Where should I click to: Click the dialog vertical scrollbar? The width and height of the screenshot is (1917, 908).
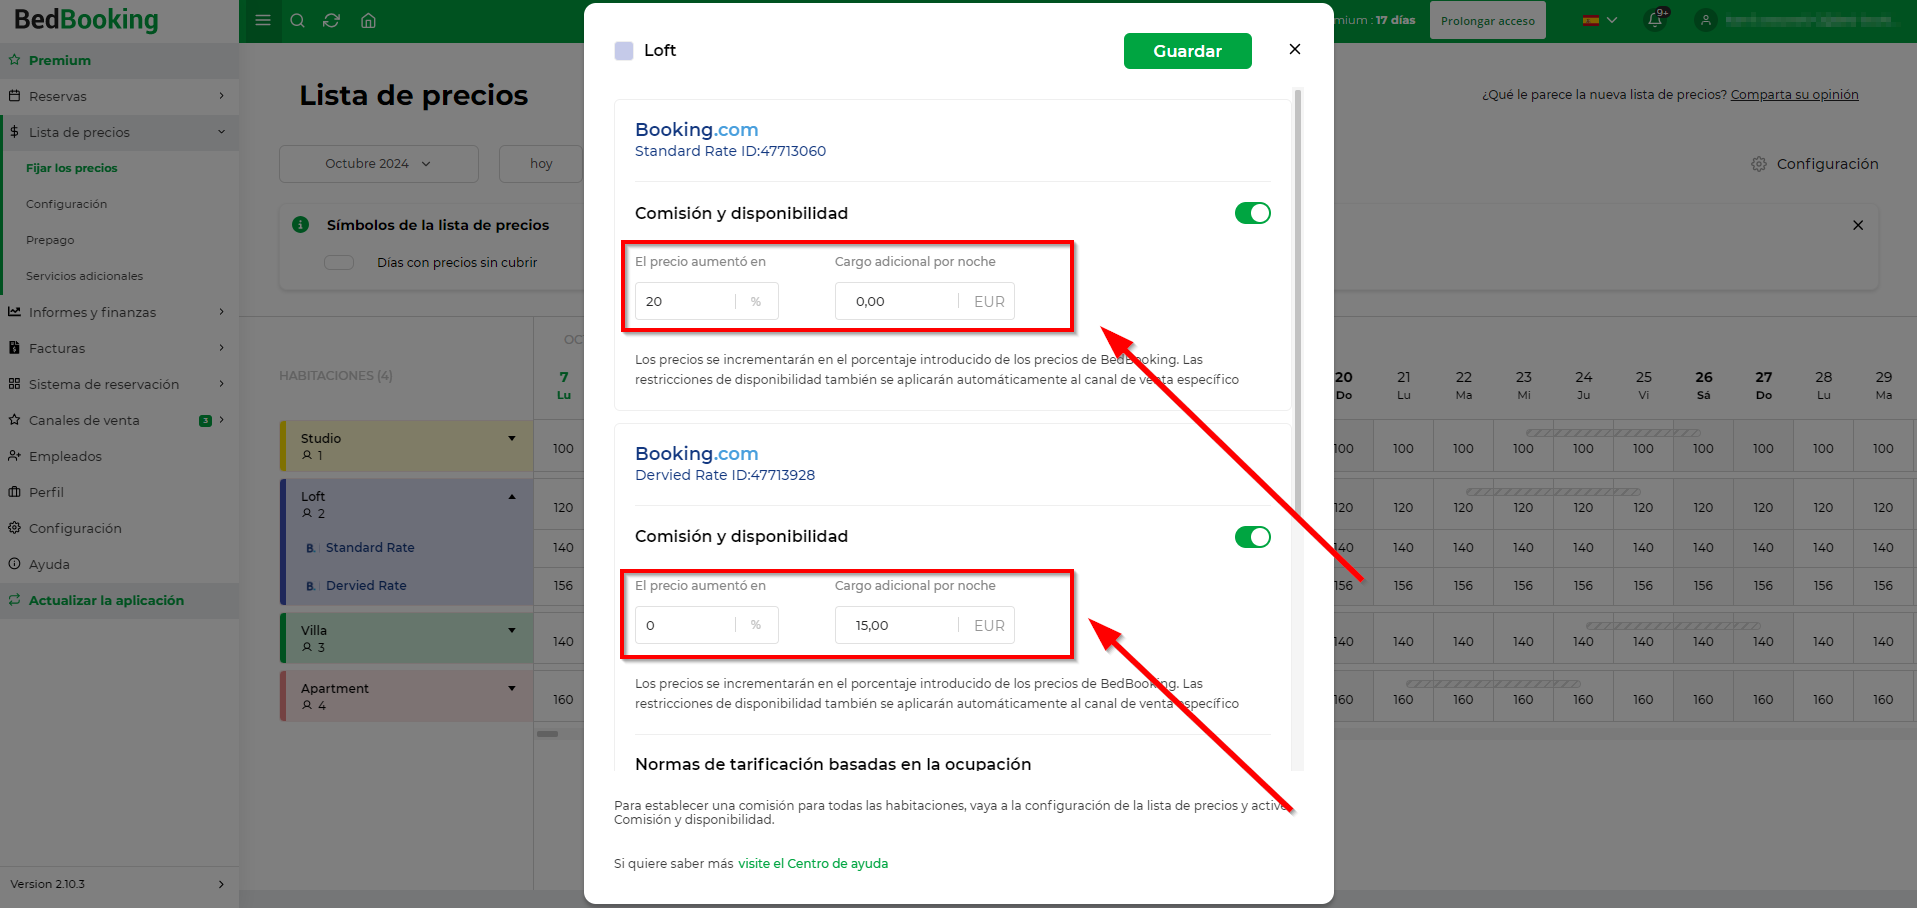click(x=1298, y=300)
